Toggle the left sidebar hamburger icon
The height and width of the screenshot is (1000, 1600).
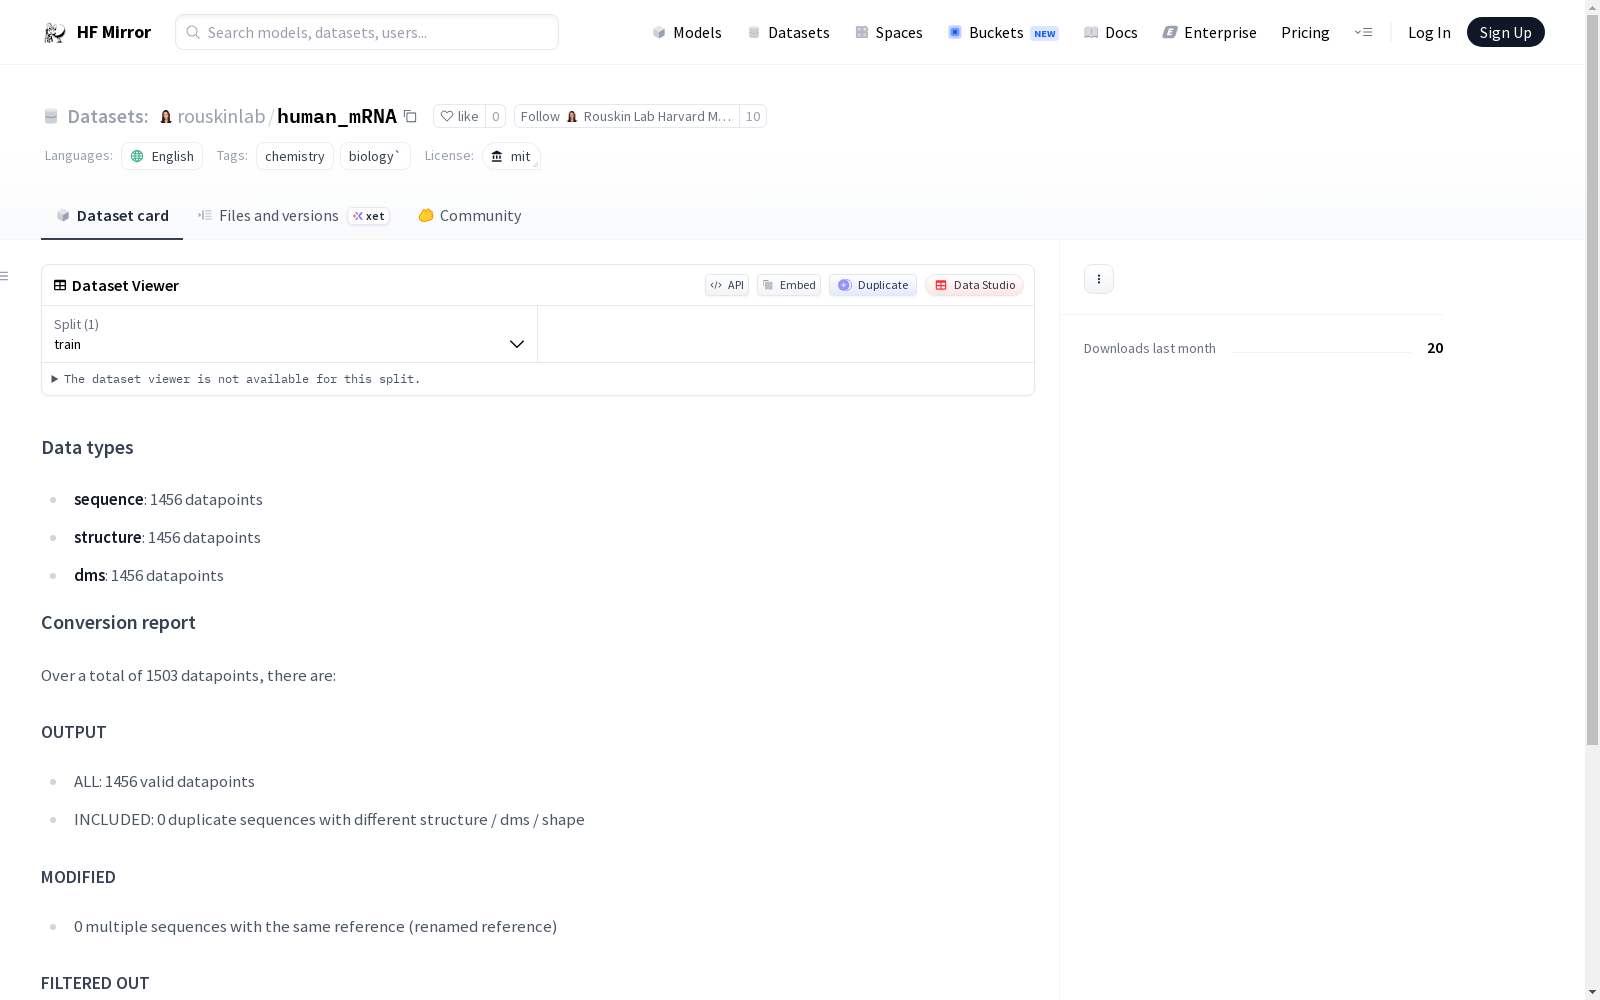click(x=5, y=276)
